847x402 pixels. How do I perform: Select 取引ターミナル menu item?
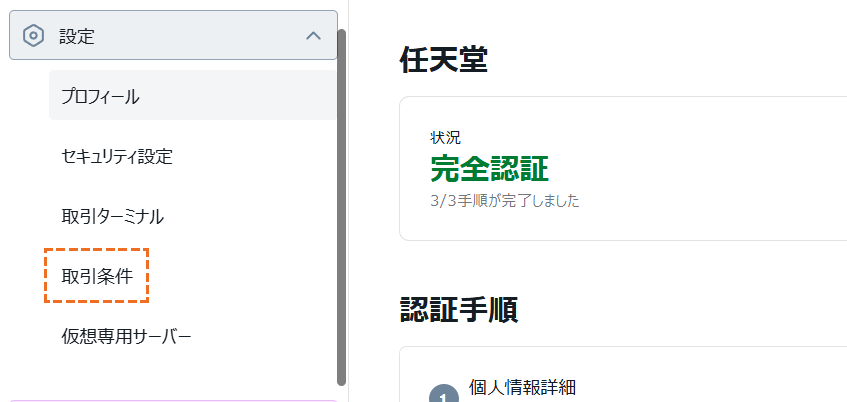tap(112, 217)
